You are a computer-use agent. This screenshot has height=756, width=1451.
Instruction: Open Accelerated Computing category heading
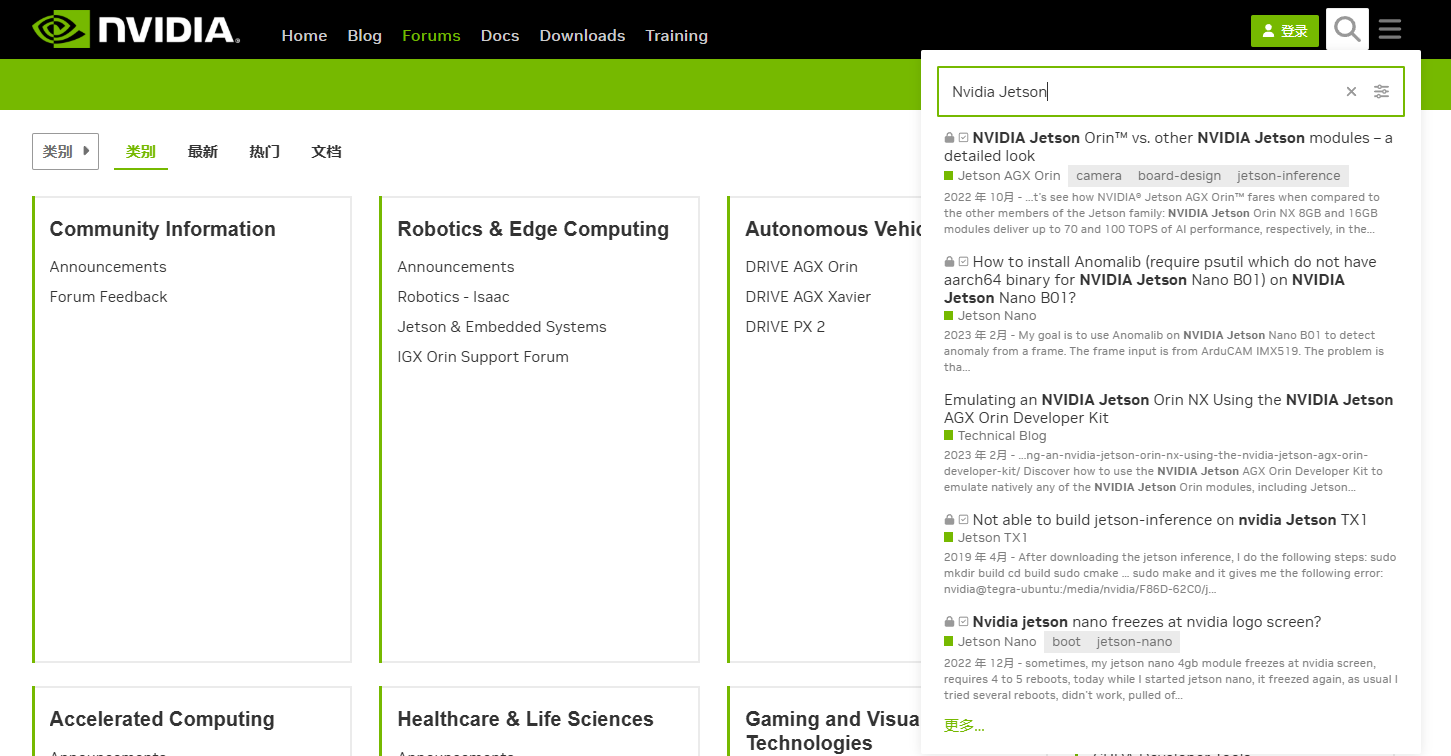[162, 719]
